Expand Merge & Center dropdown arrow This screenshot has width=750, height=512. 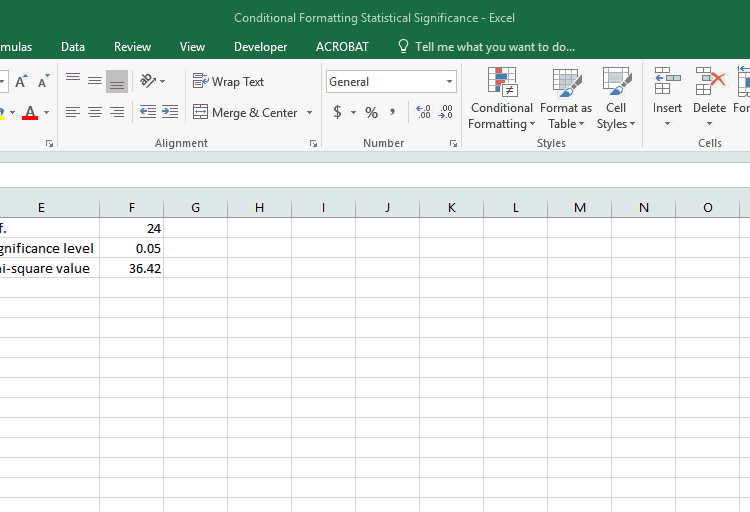309,113
